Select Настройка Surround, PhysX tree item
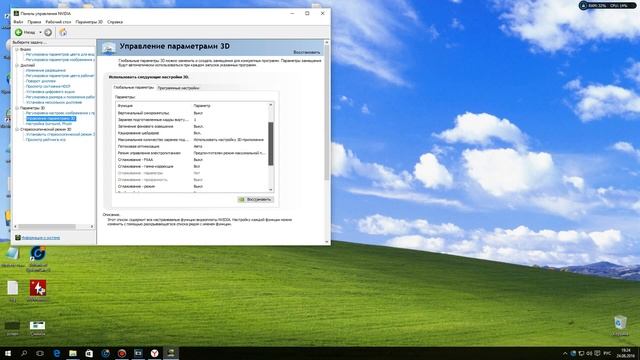 pyautogui.click(x=49, y=124)
